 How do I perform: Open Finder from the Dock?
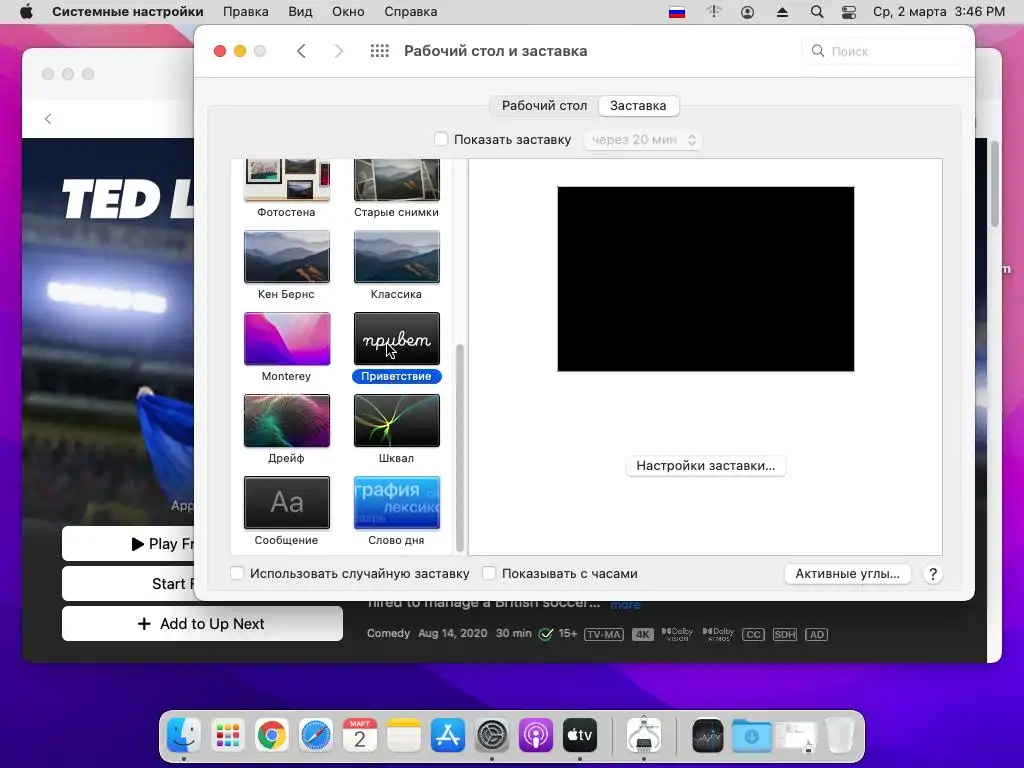184,736
